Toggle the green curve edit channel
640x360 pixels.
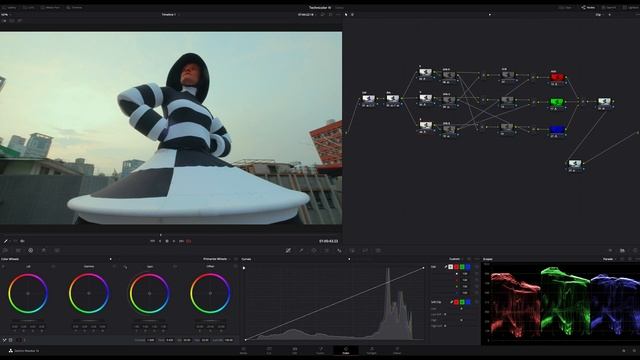462,267
